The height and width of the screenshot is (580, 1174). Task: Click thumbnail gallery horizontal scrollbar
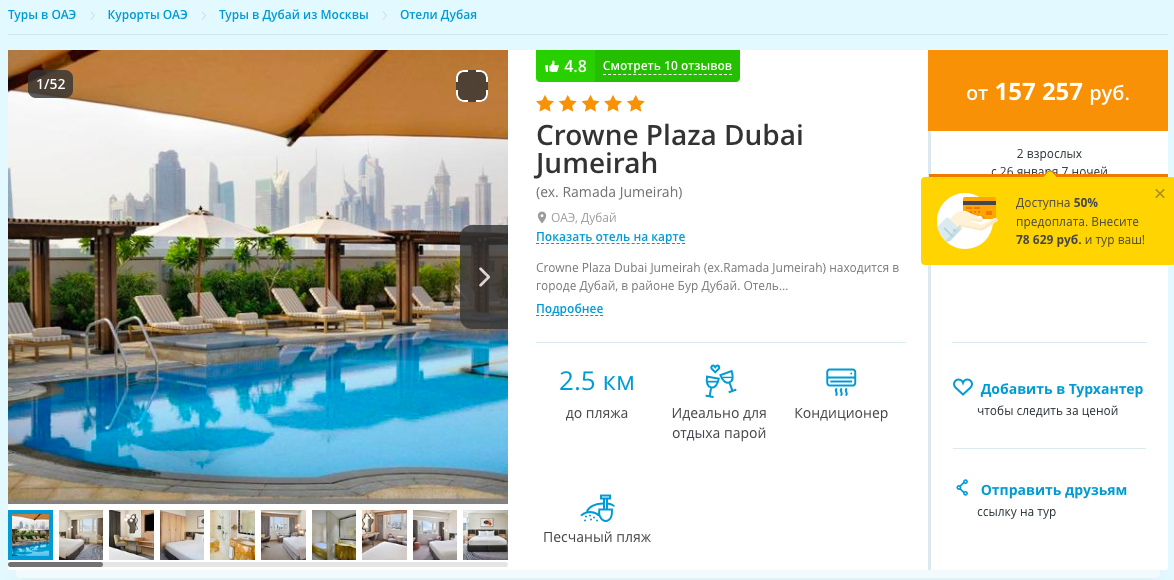point(55,564)
